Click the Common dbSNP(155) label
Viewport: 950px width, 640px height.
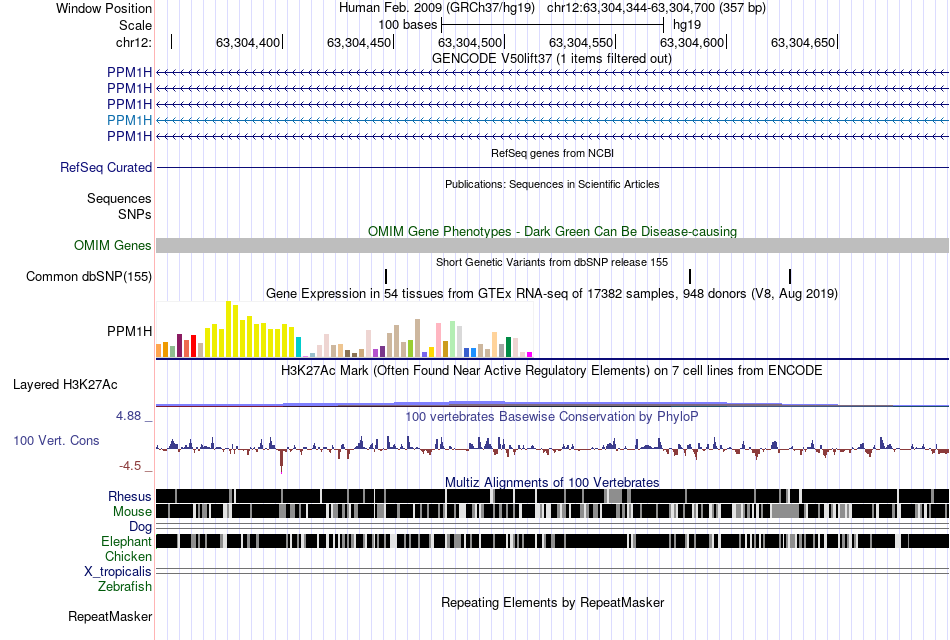click(88, 276)
